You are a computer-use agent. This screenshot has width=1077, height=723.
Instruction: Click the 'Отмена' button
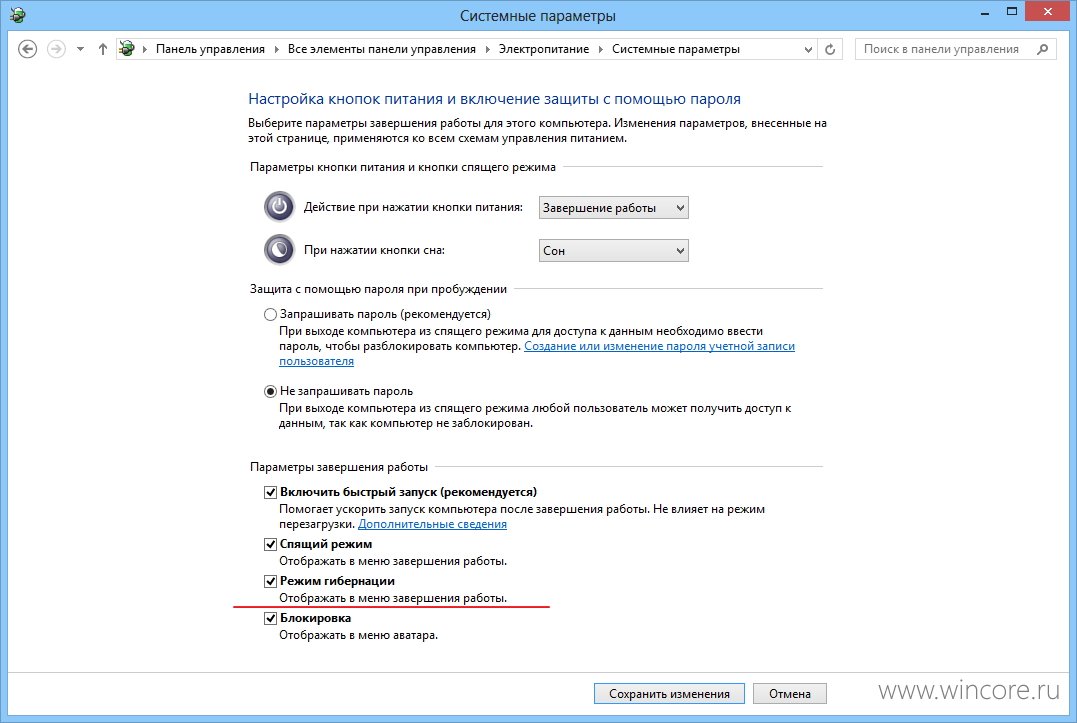point(790,693)
